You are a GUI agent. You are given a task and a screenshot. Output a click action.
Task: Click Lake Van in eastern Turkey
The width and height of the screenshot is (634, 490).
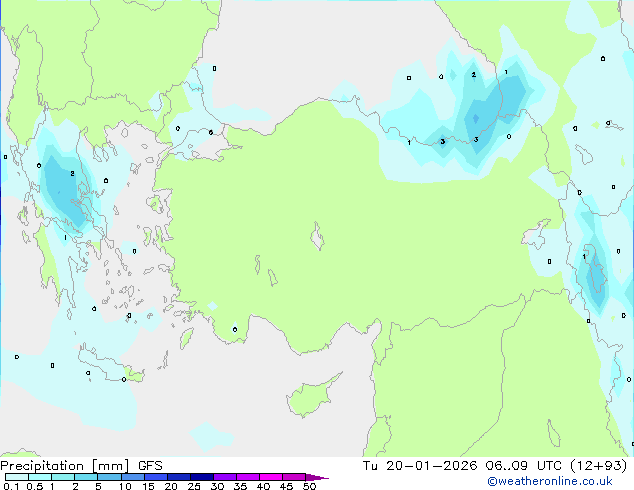tap(536, 234)
